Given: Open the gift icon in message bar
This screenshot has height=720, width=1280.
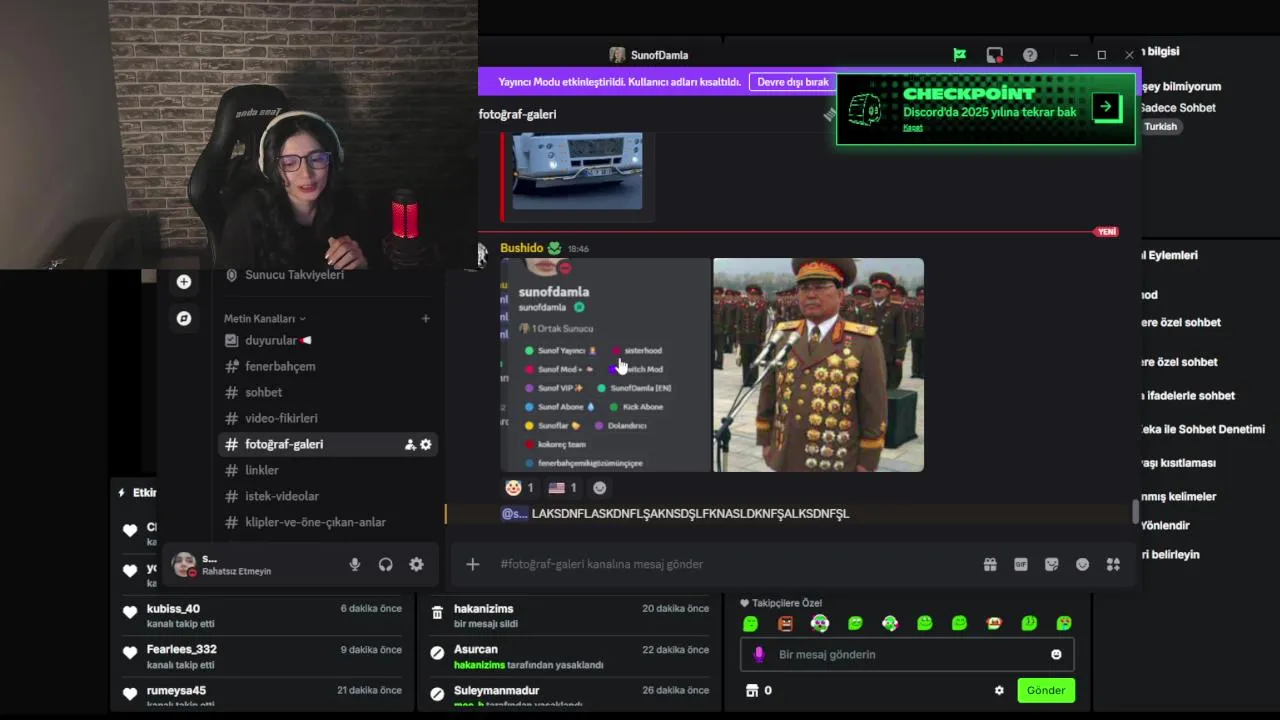Looking at the screenshot, I should (990, 564).
